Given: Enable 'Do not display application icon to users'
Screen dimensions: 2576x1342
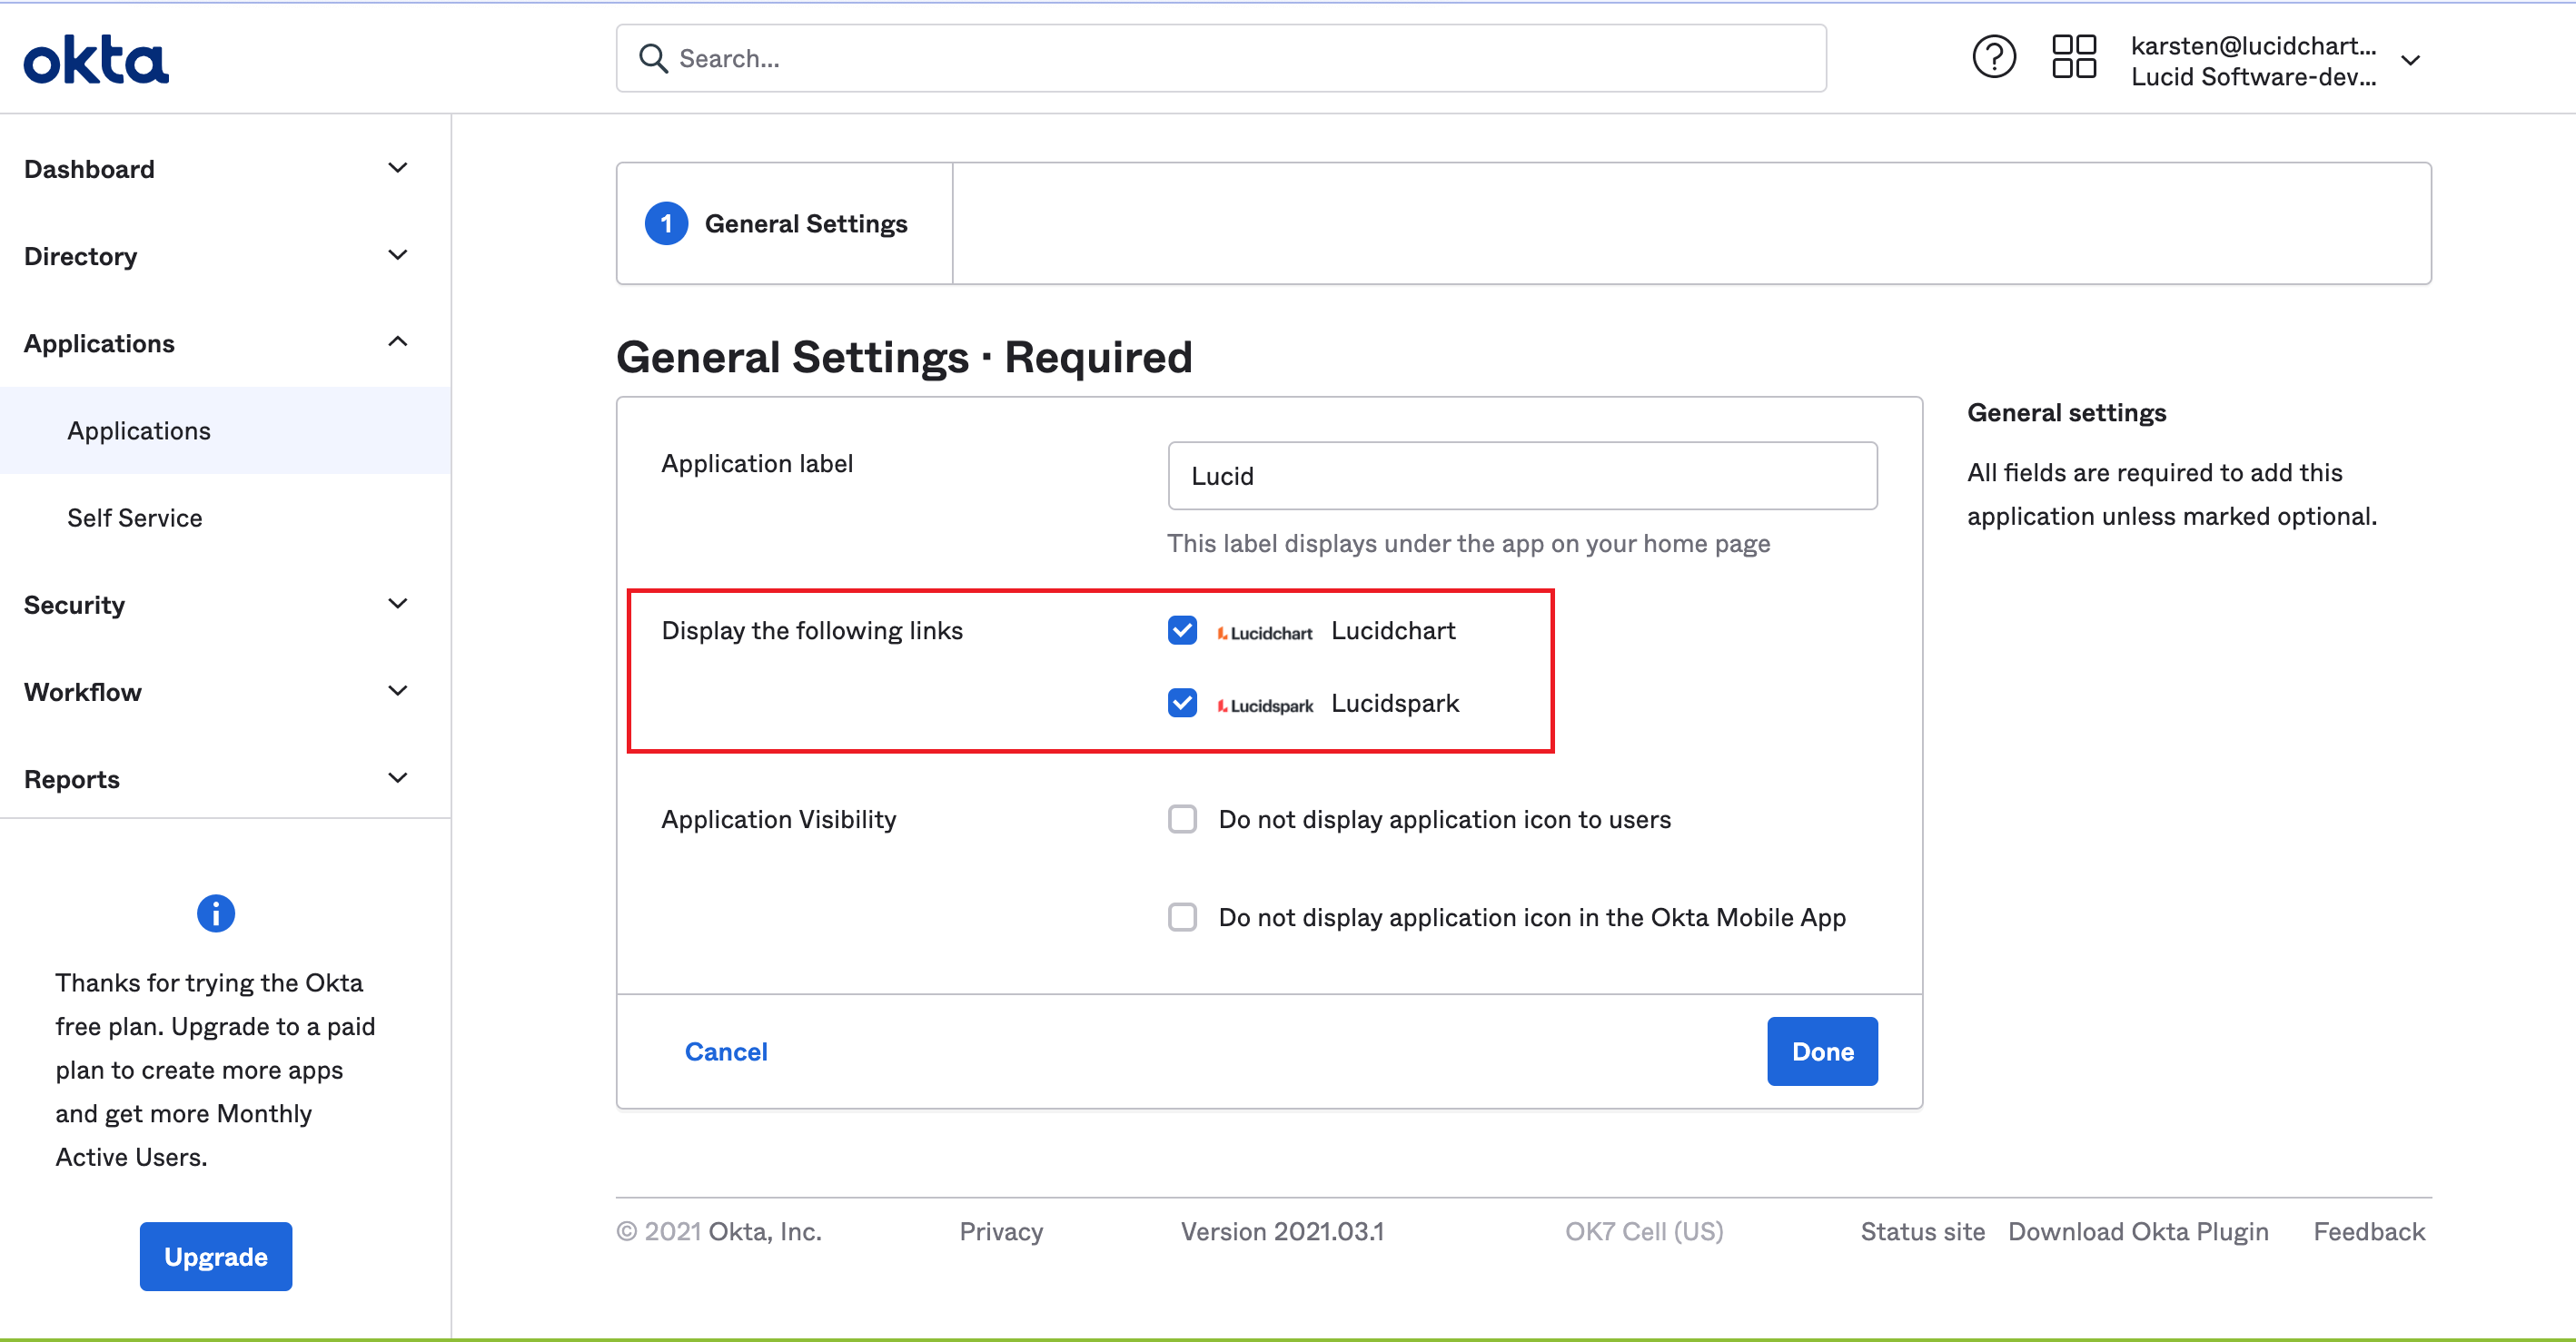Looking at the screenshot, I should tap(1182, 819).
